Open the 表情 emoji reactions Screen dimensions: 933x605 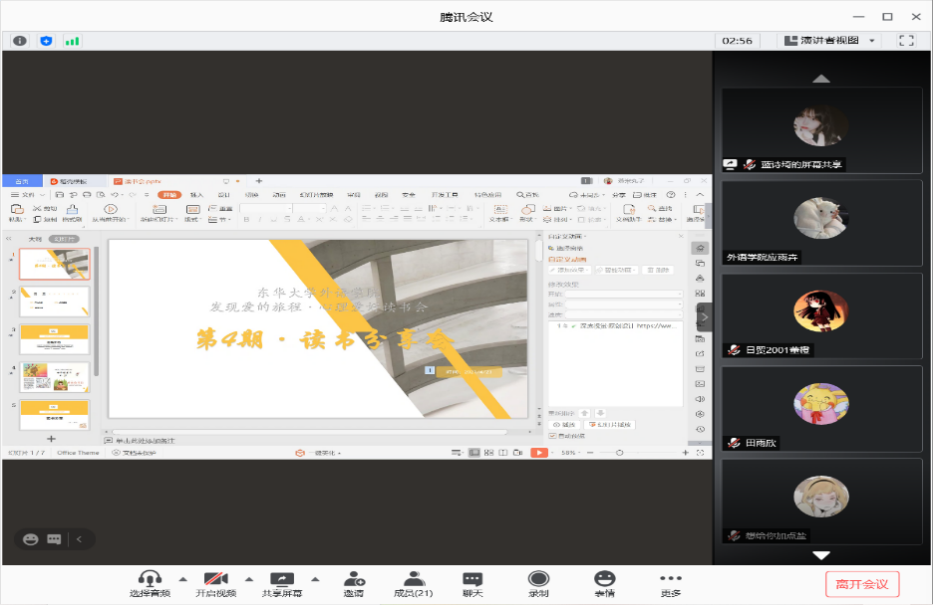[x=604, y=583]
